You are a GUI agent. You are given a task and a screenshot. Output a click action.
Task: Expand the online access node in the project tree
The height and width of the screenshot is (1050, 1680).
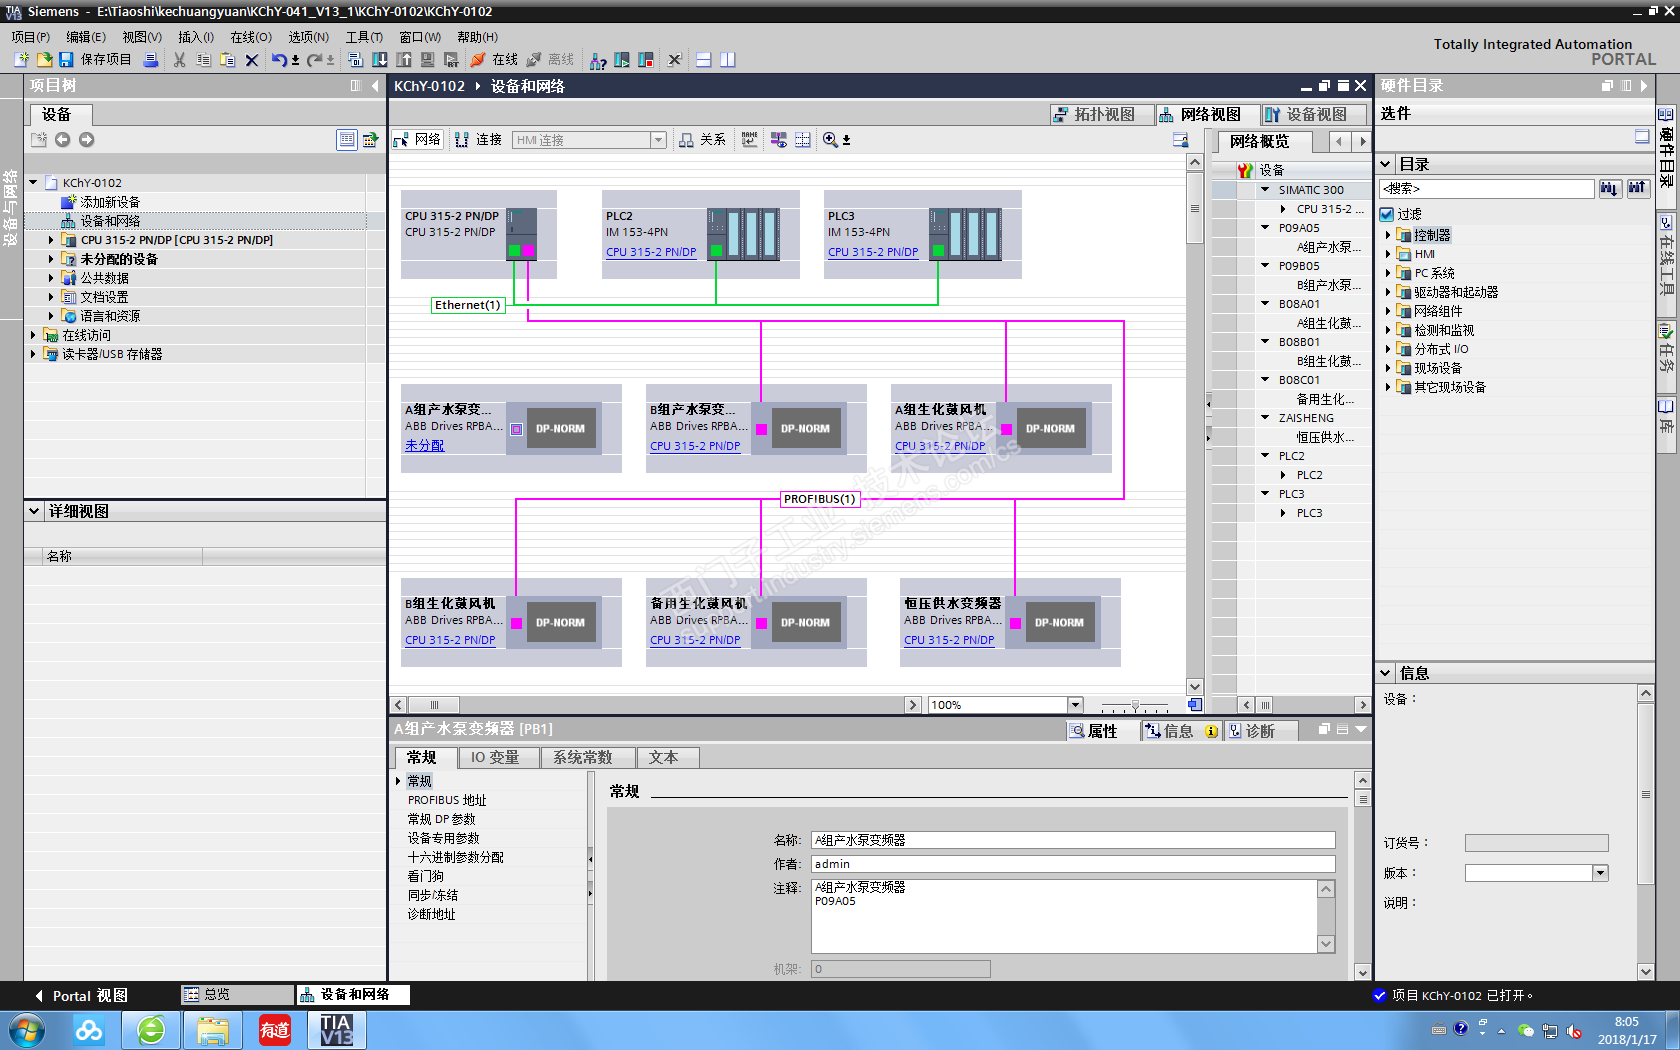pos(33,335)
